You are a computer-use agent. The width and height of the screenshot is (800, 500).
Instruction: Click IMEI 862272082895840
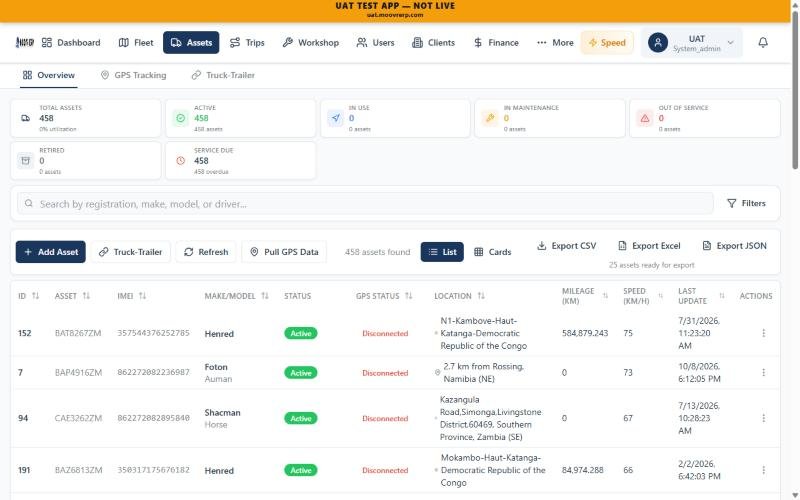tap(154, 418)
